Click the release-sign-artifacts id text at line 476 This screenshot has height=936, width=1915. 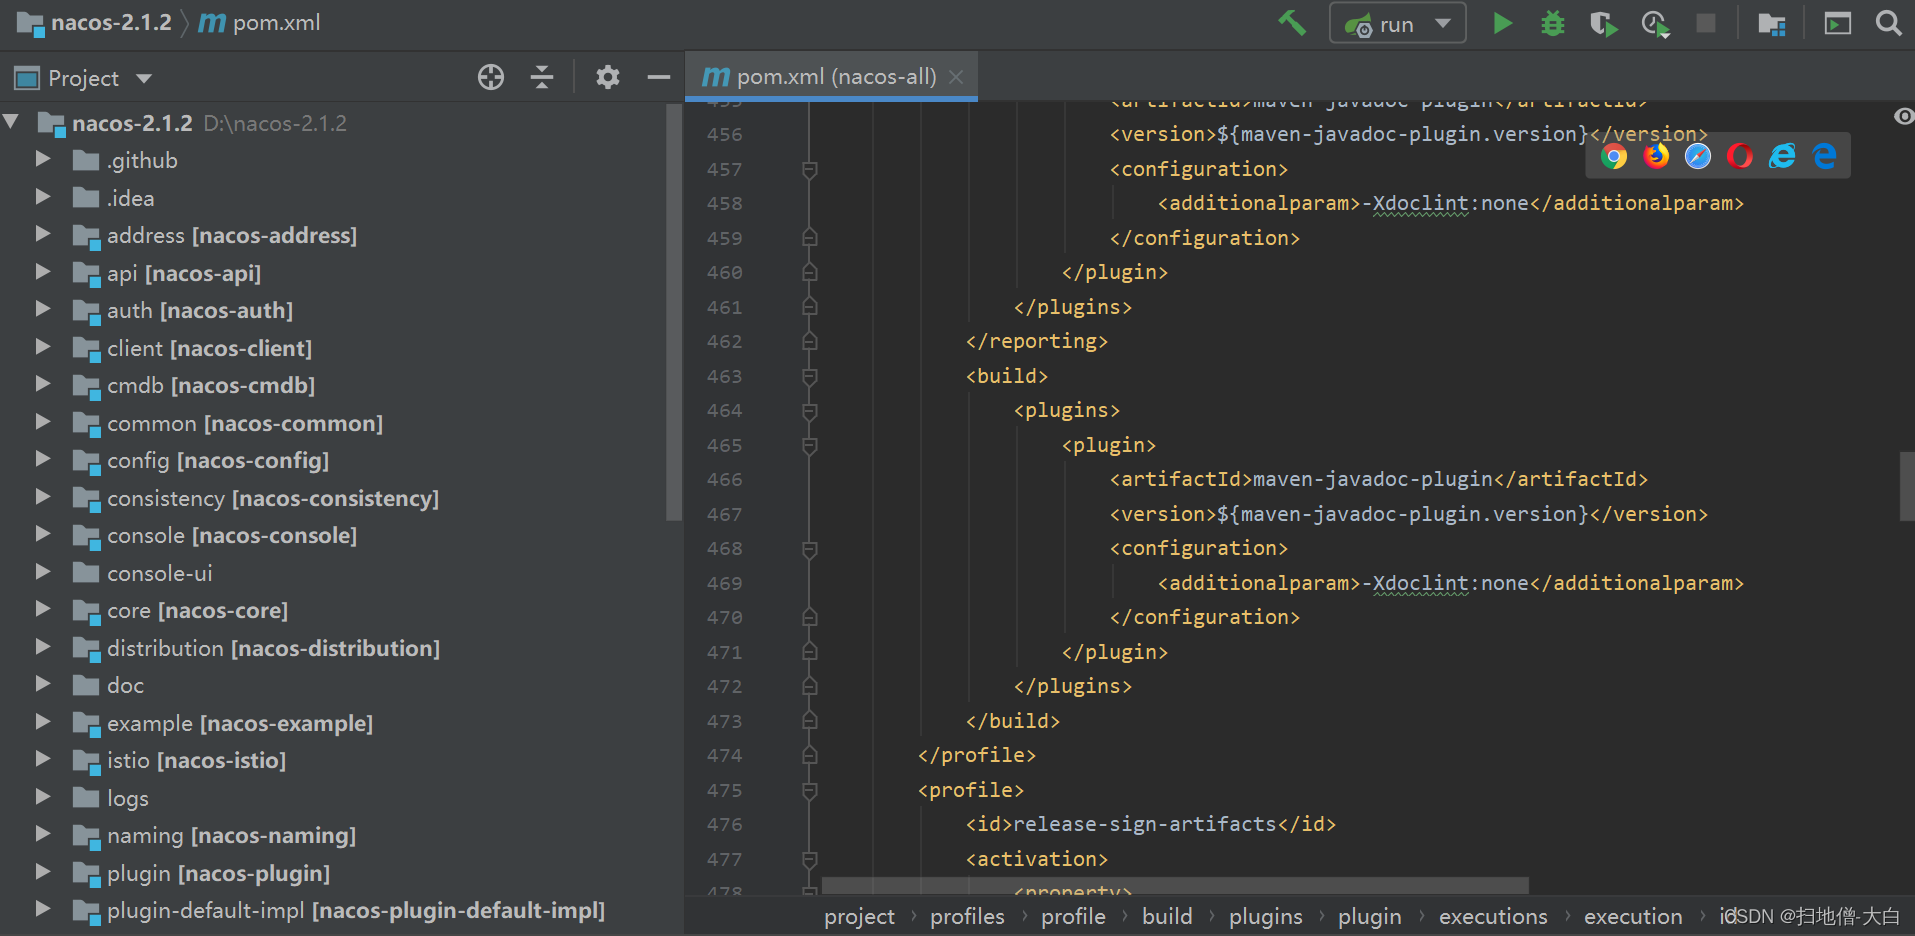[x=1145, y=824]
